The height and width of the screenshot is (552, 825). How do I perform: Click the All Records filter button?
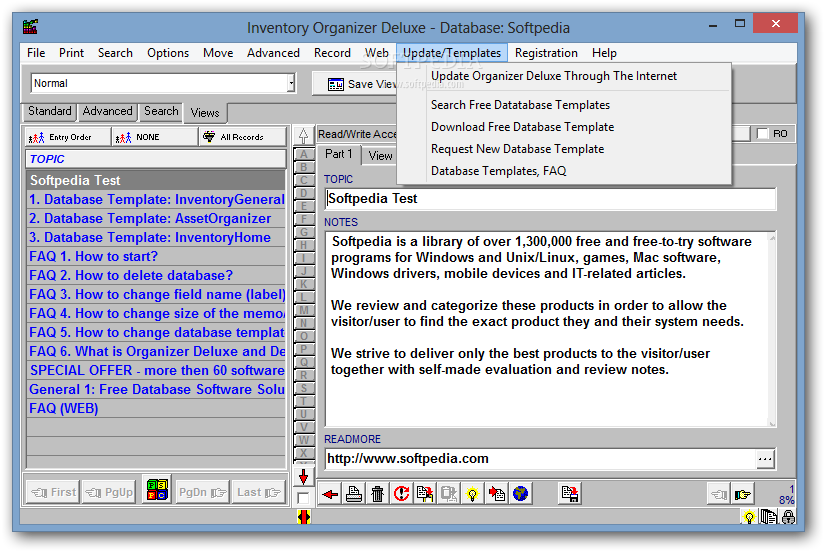[243, 137]
